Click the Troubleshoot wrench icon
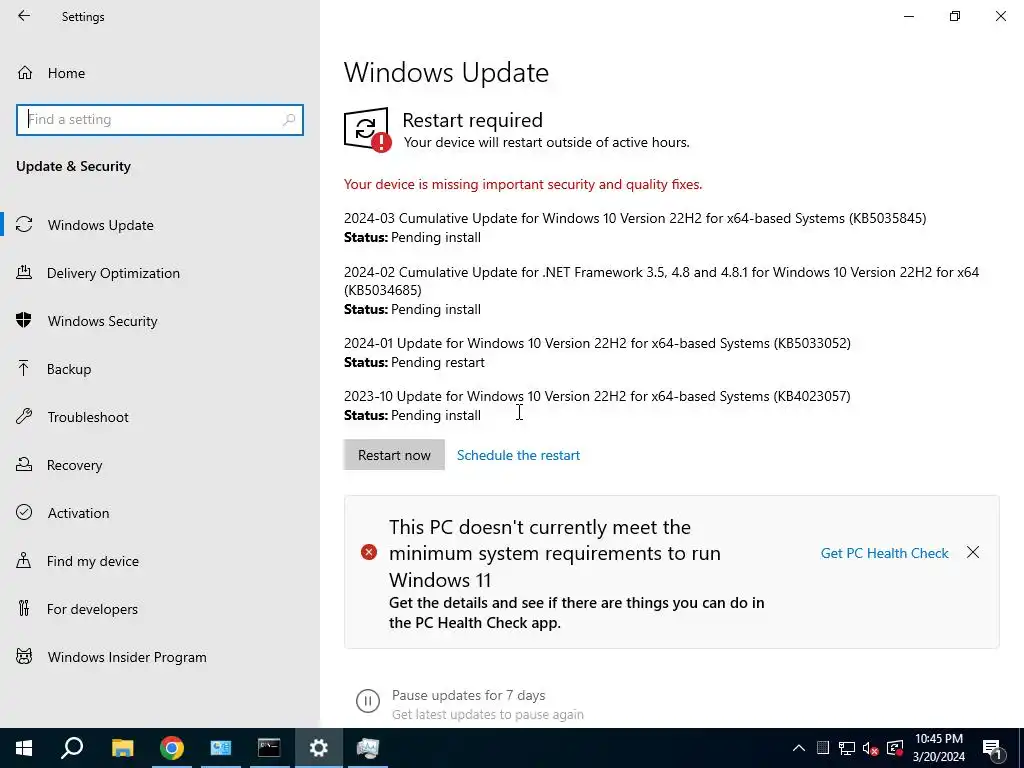Viewport: 1024px width, 768px height. 24,416
